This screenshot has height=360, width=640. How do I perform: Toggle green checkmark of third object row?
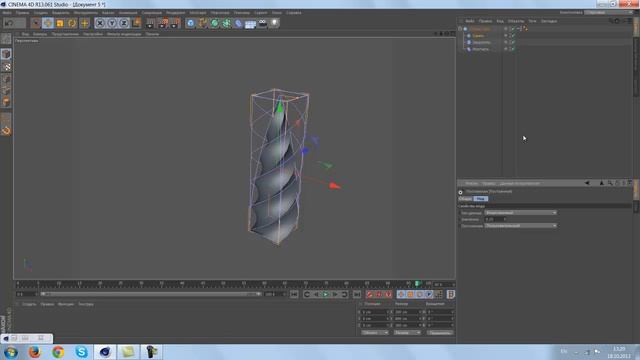point(513,42)
